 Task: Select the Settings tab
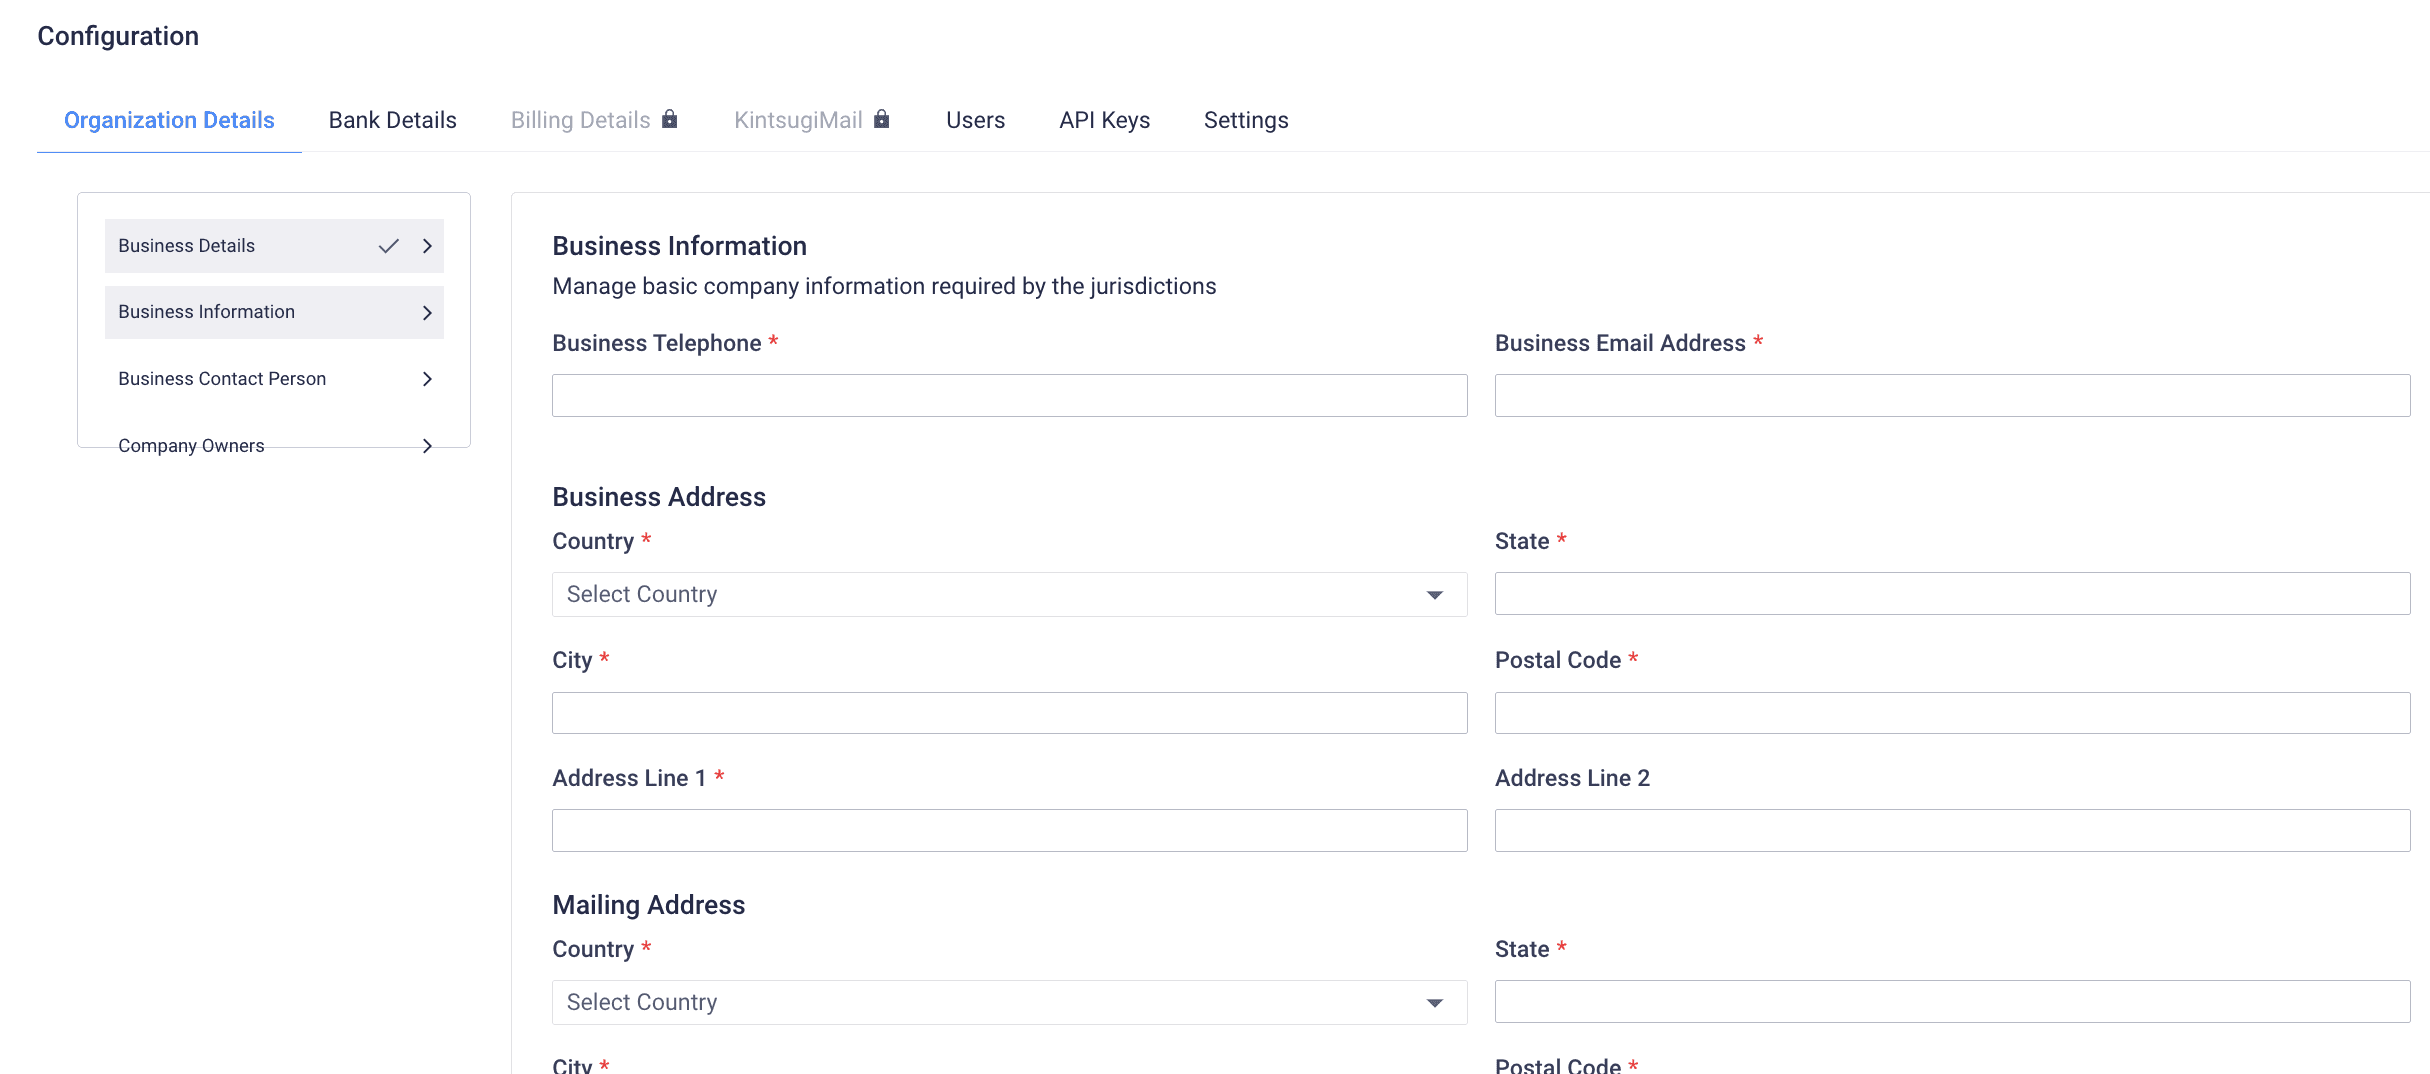[1246, 119]
